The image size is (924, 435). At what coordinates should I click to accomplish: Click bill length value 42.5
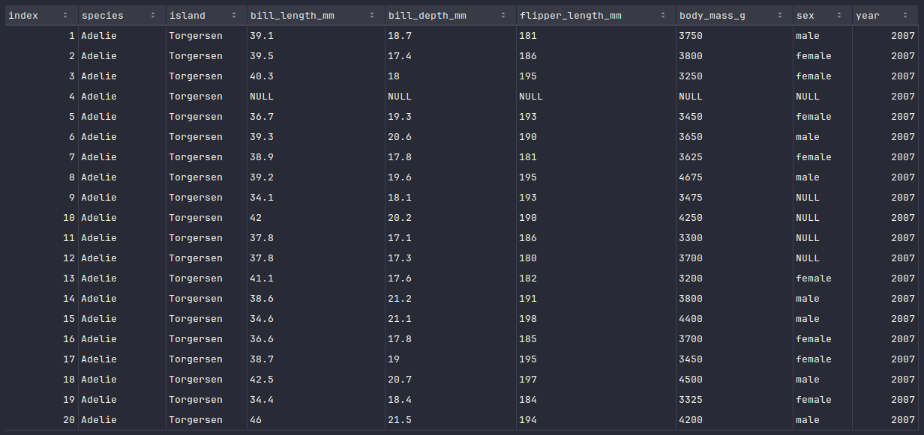262,379
